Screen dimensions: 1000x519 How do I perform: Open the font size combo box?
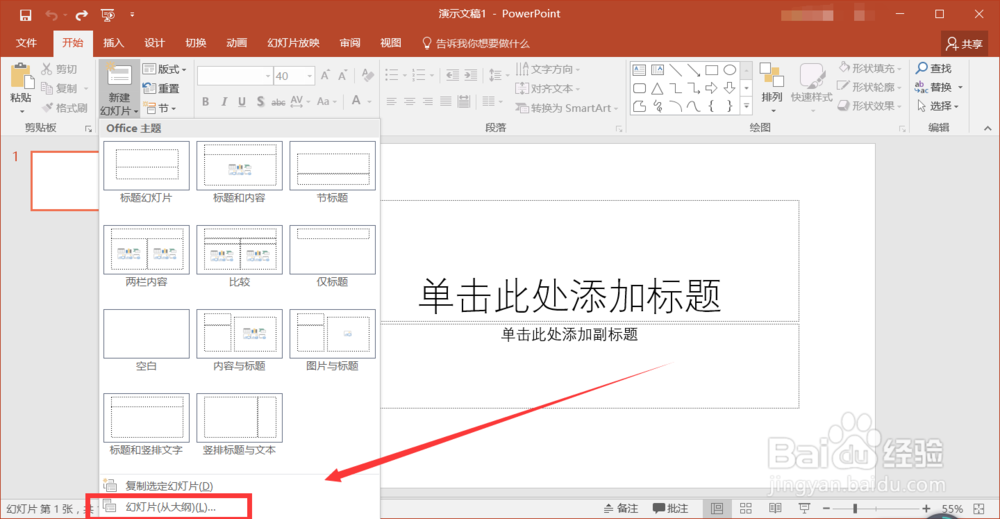[294, 76]
